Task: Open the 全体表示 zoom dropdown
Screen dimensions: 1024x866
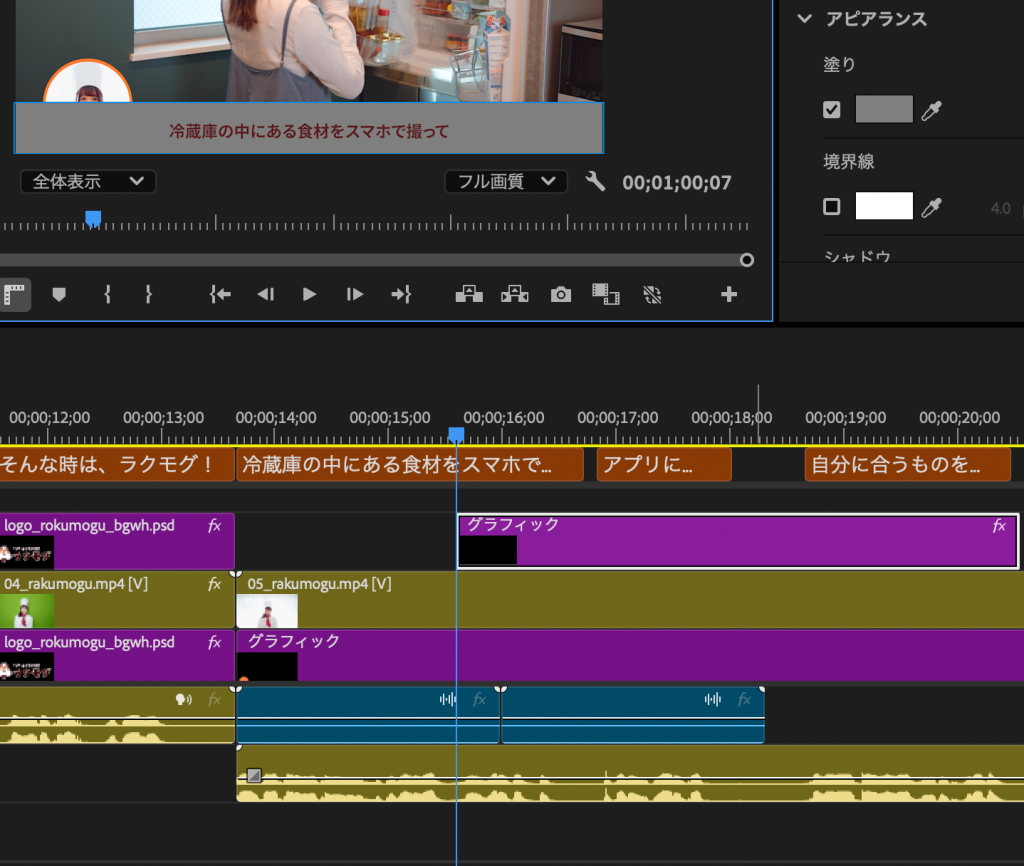Action: (88, 182)
